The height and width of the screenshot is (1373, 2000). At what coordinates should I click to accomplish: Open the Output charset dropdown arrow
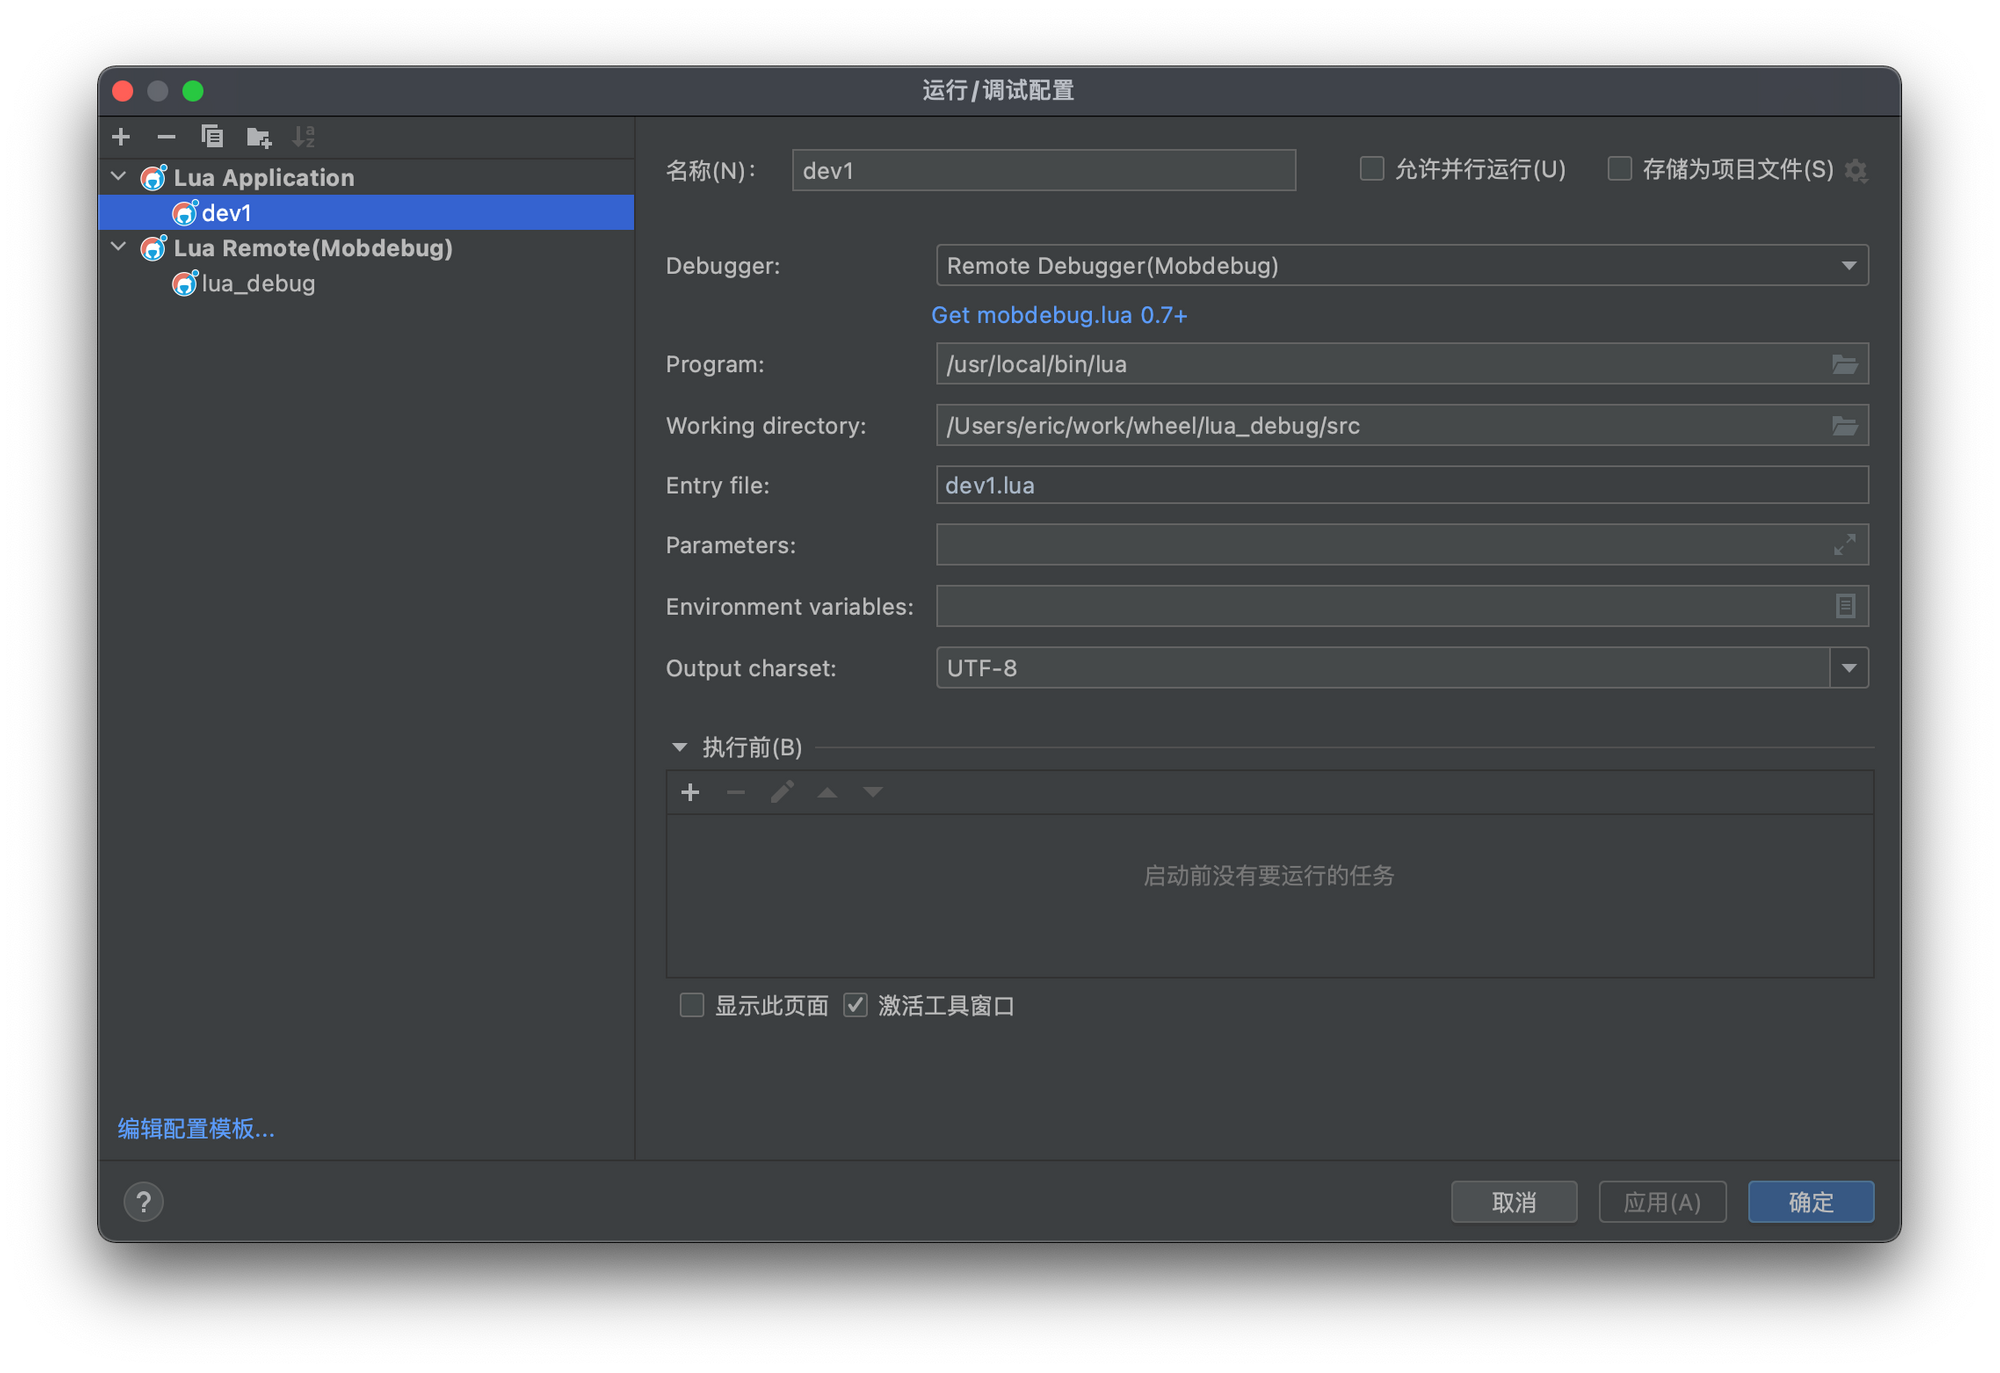[x=1849, y=668]
